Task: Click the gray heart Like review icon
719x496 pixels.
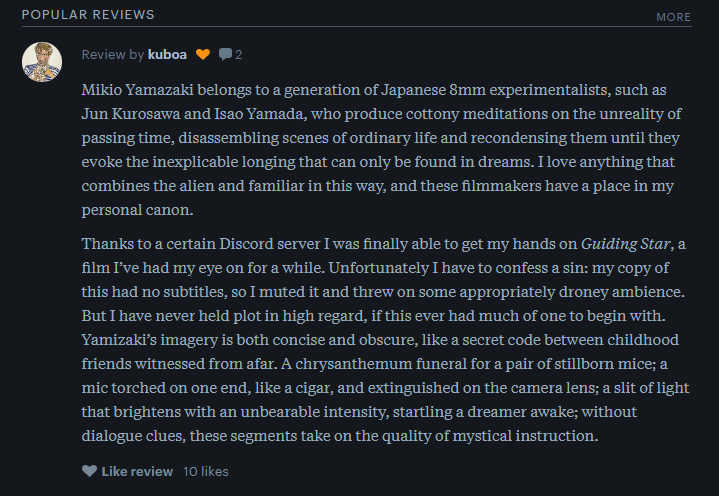Action: click(x=89, y=471)
